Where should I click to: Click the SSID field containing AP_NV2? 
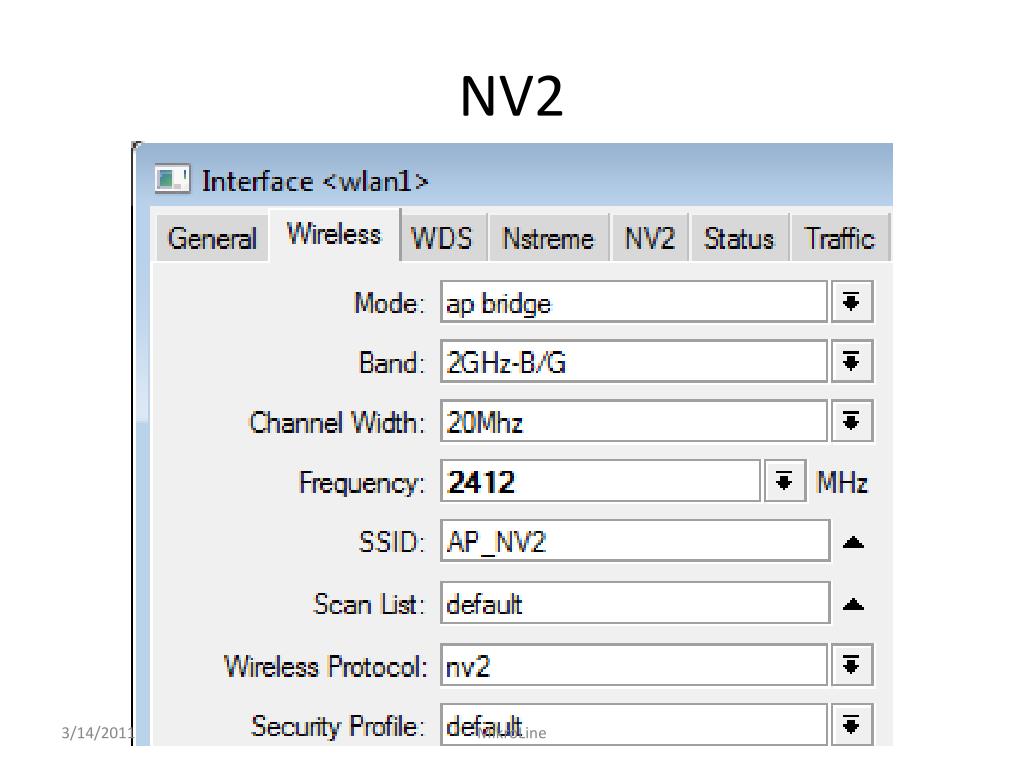tap(634, 542)
